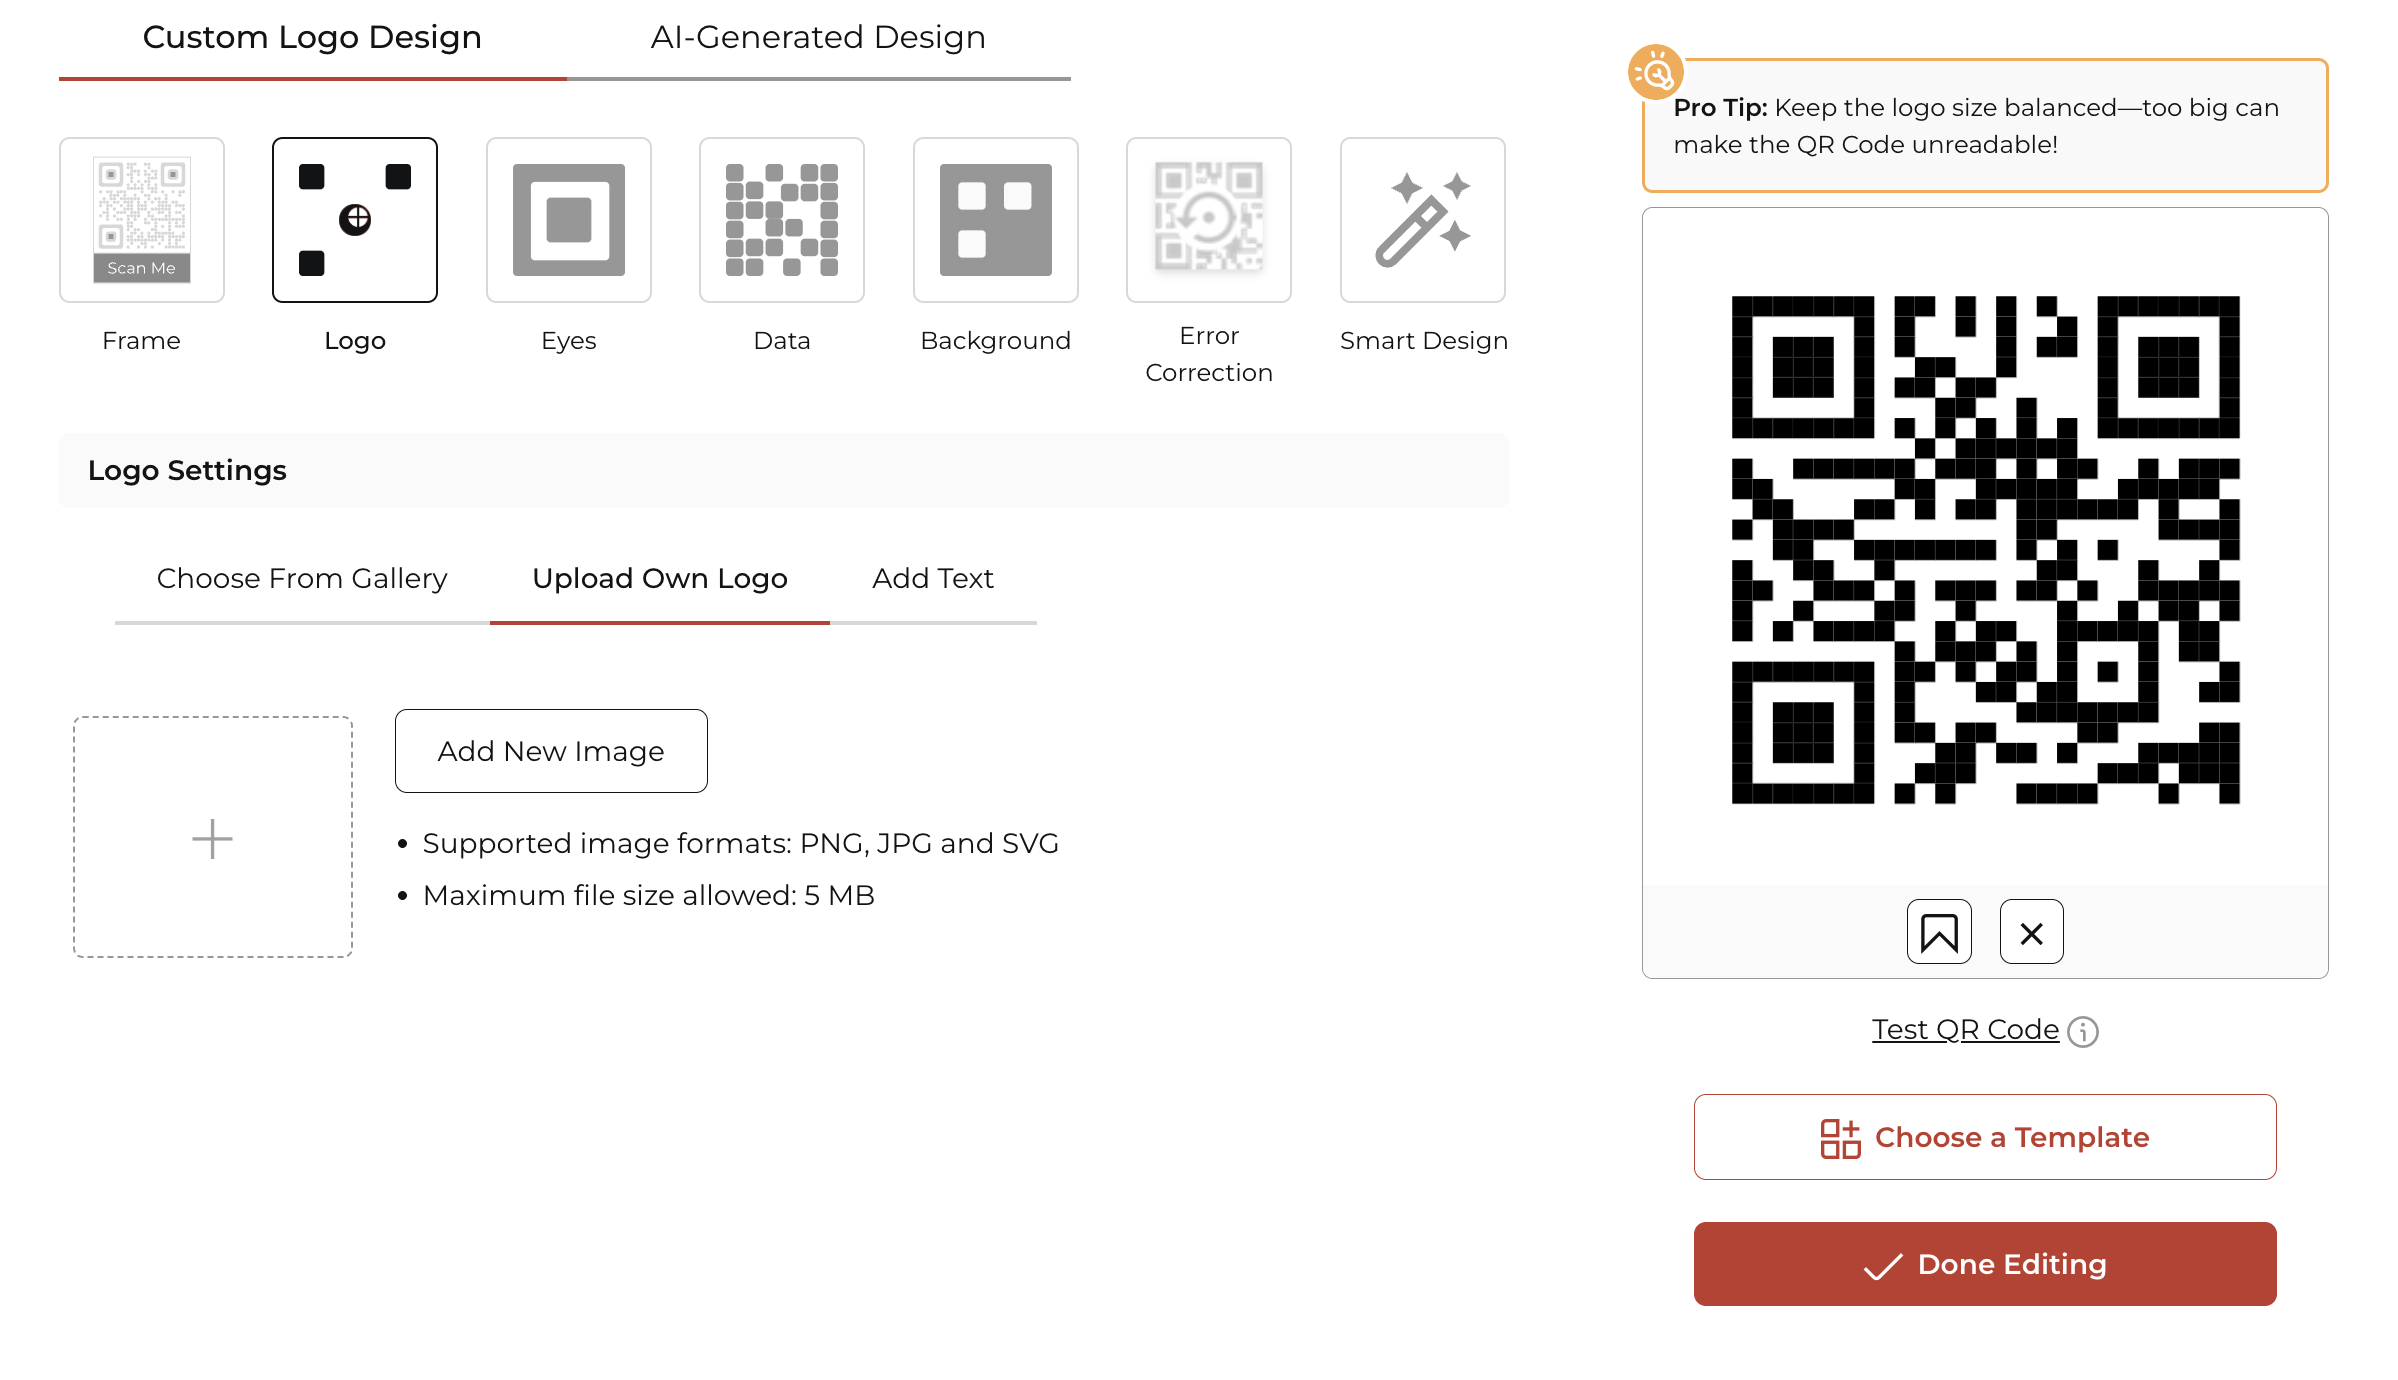Click 'Maximum file size allowed: 5 MB' text
2398x1380 pixels.
tap(648, 896)
